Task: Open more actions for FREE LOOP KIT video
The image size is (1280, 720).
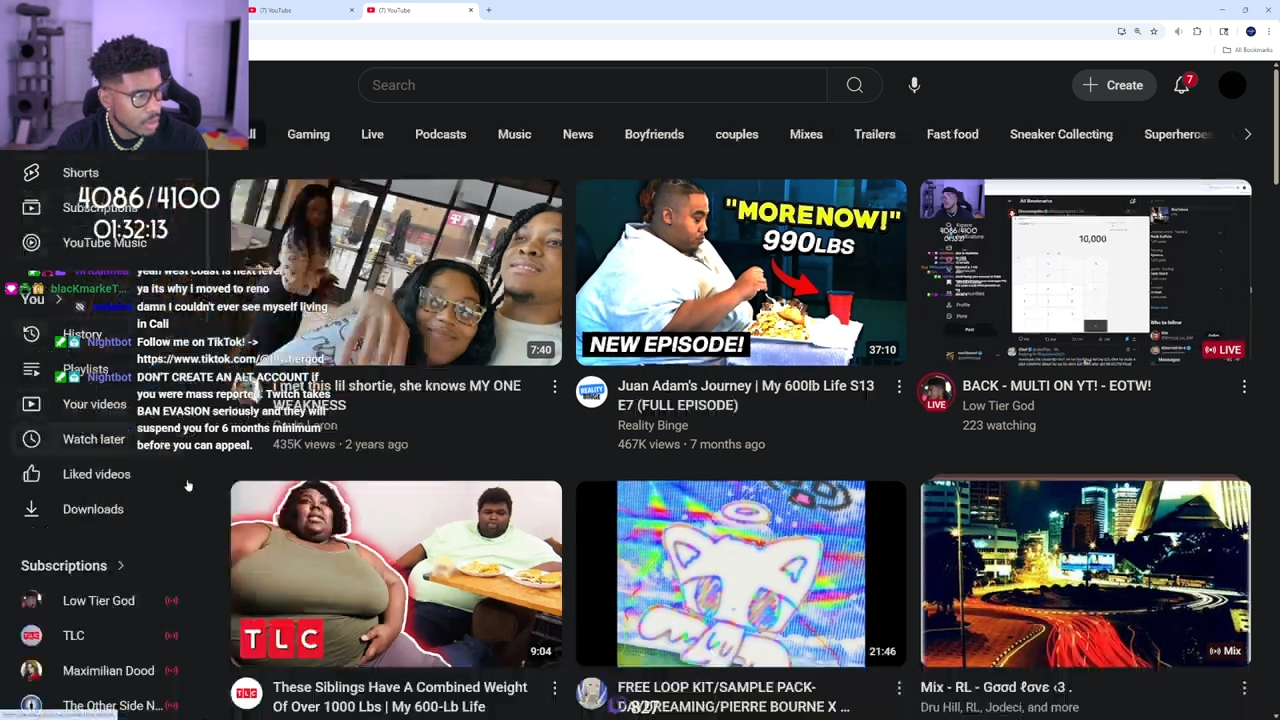Action: click(x=899, y=688)
